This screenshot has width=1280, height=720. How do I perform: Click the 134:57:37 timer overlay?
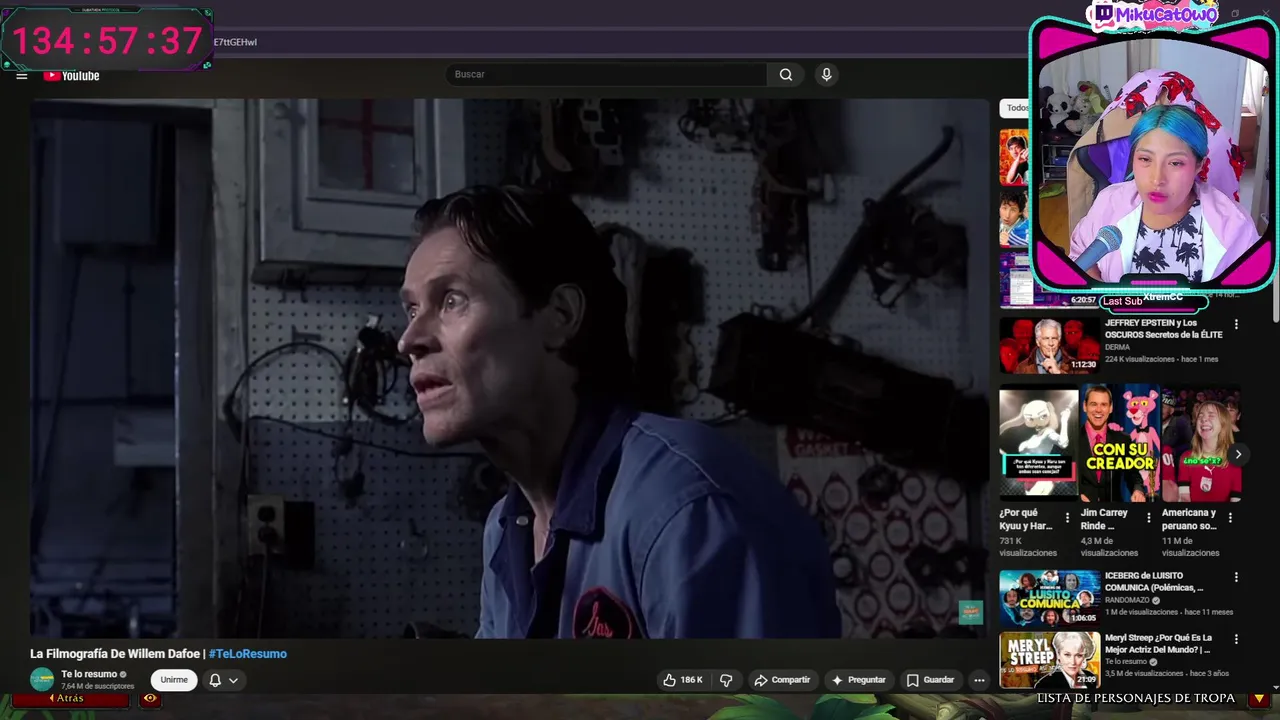tap(107, 41)
